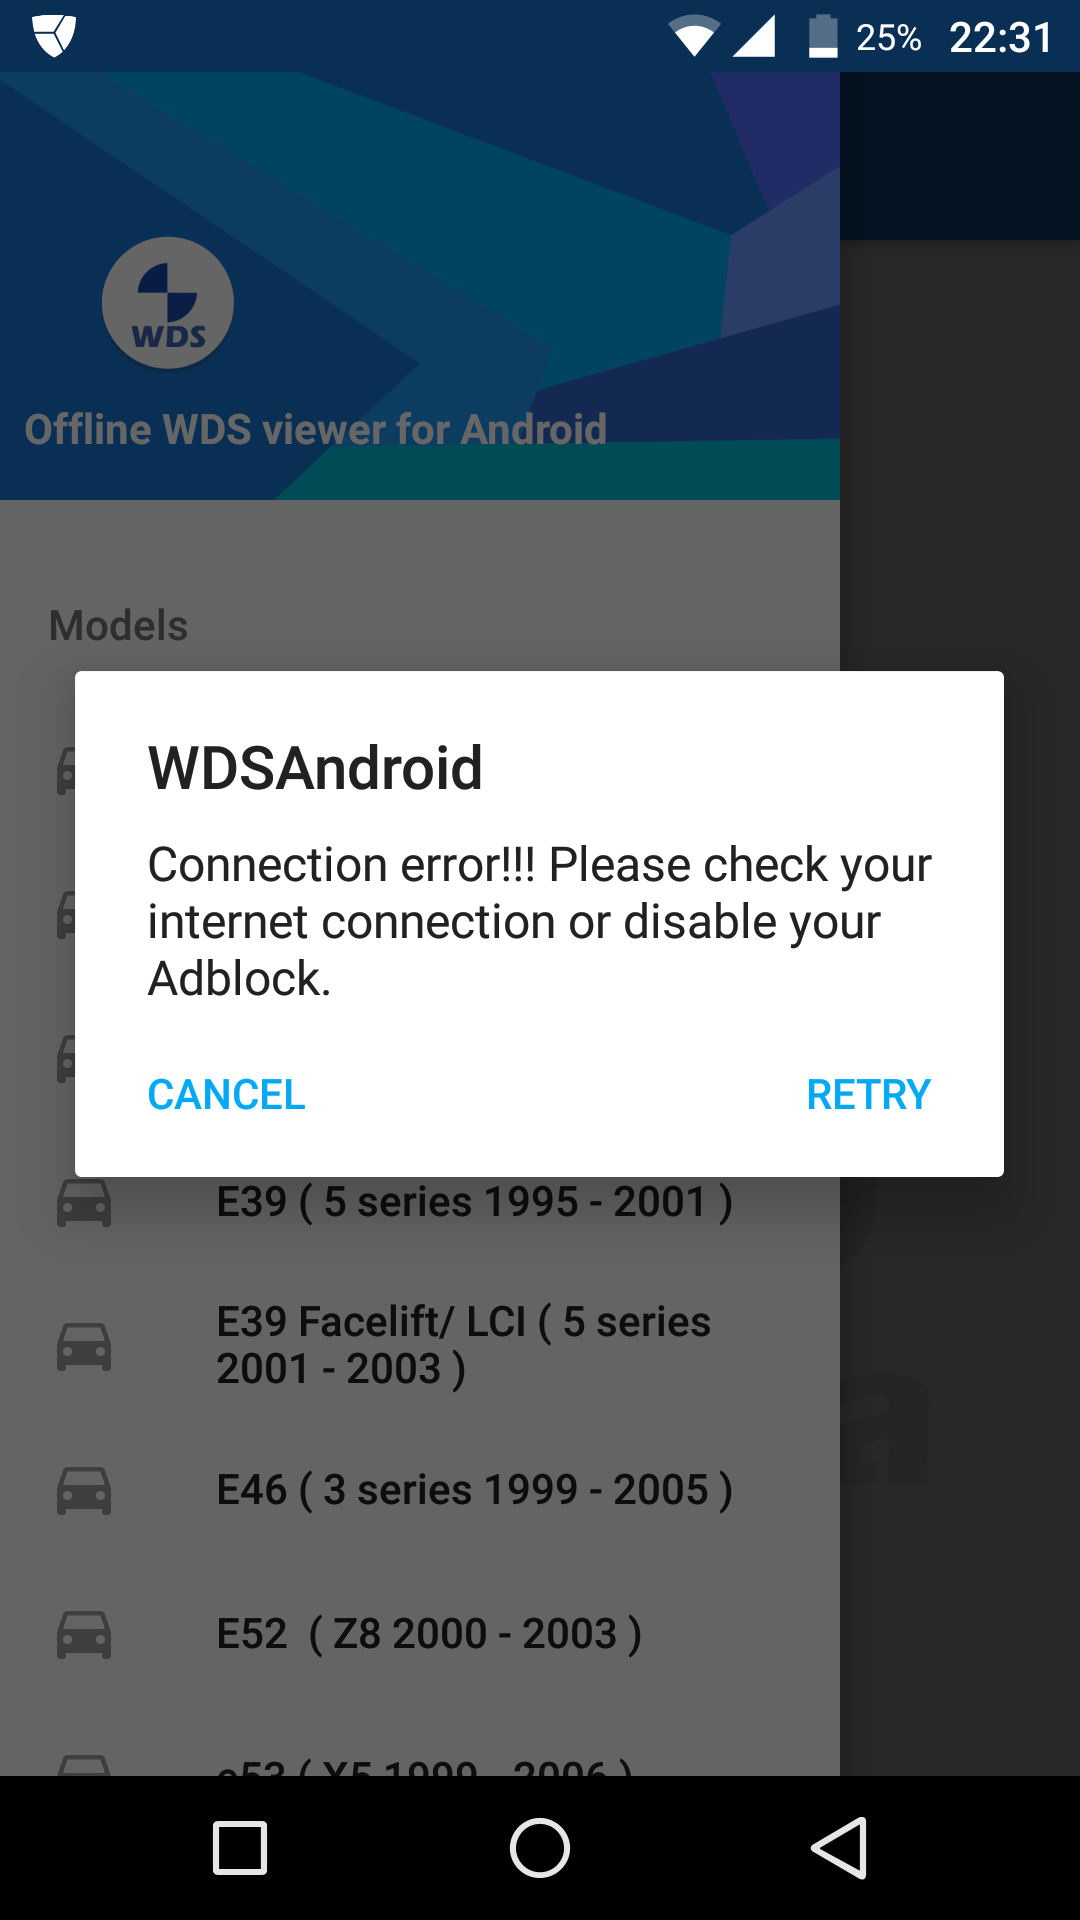Viewport: 1080px width, 1920px height.
Task: Click RETRY to reconnect
Action: [x=869, y=1095]
